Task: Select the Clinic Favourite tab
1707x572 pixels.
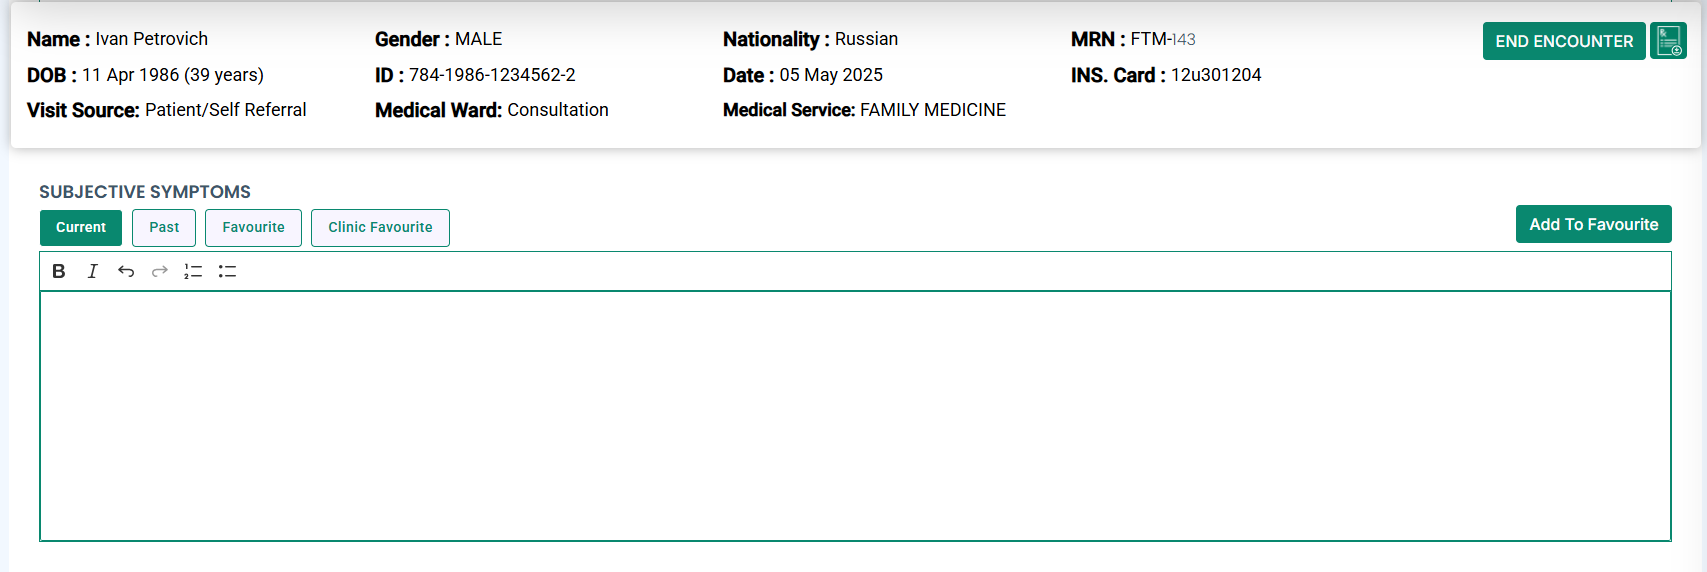Action: (x=380, y=227)
